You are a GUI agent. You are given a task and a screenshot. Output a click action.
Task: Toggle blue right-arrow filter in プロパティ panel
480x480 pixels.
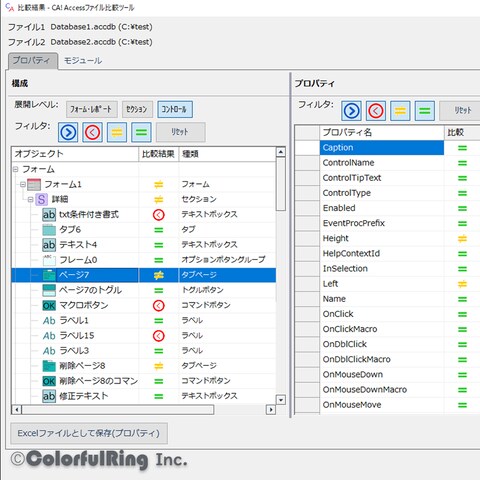pyautogui.click(x=351, y=111)
